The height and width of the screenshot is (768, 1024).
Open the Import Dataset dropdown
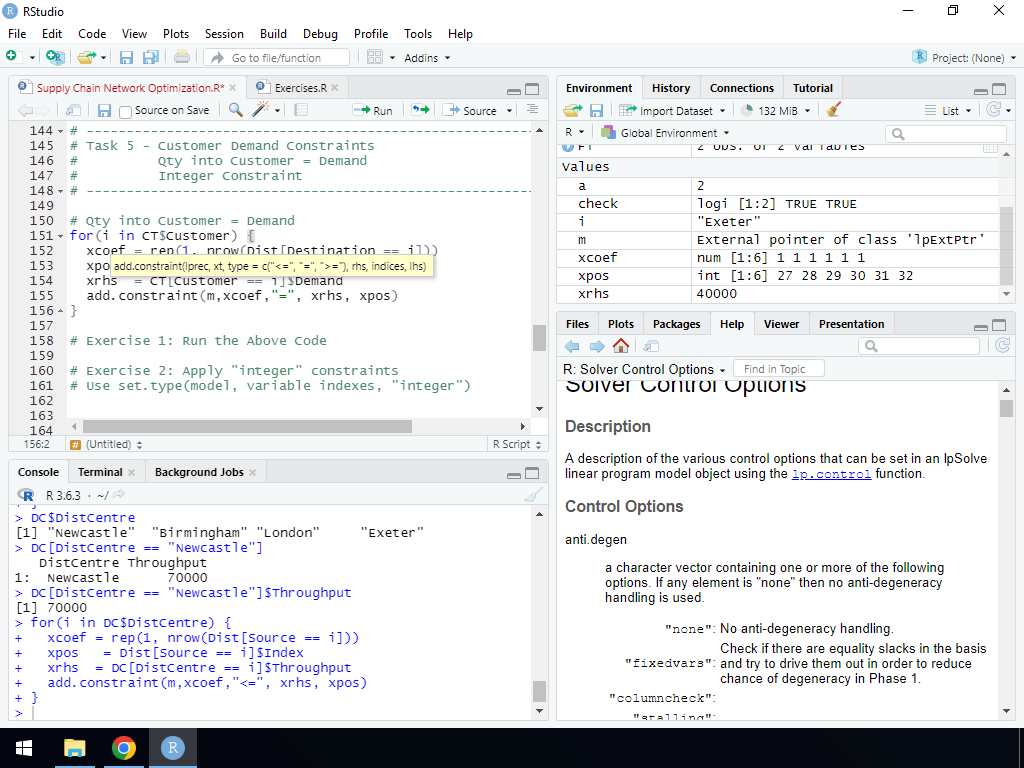pyautogui.click(x=672, y=110)
